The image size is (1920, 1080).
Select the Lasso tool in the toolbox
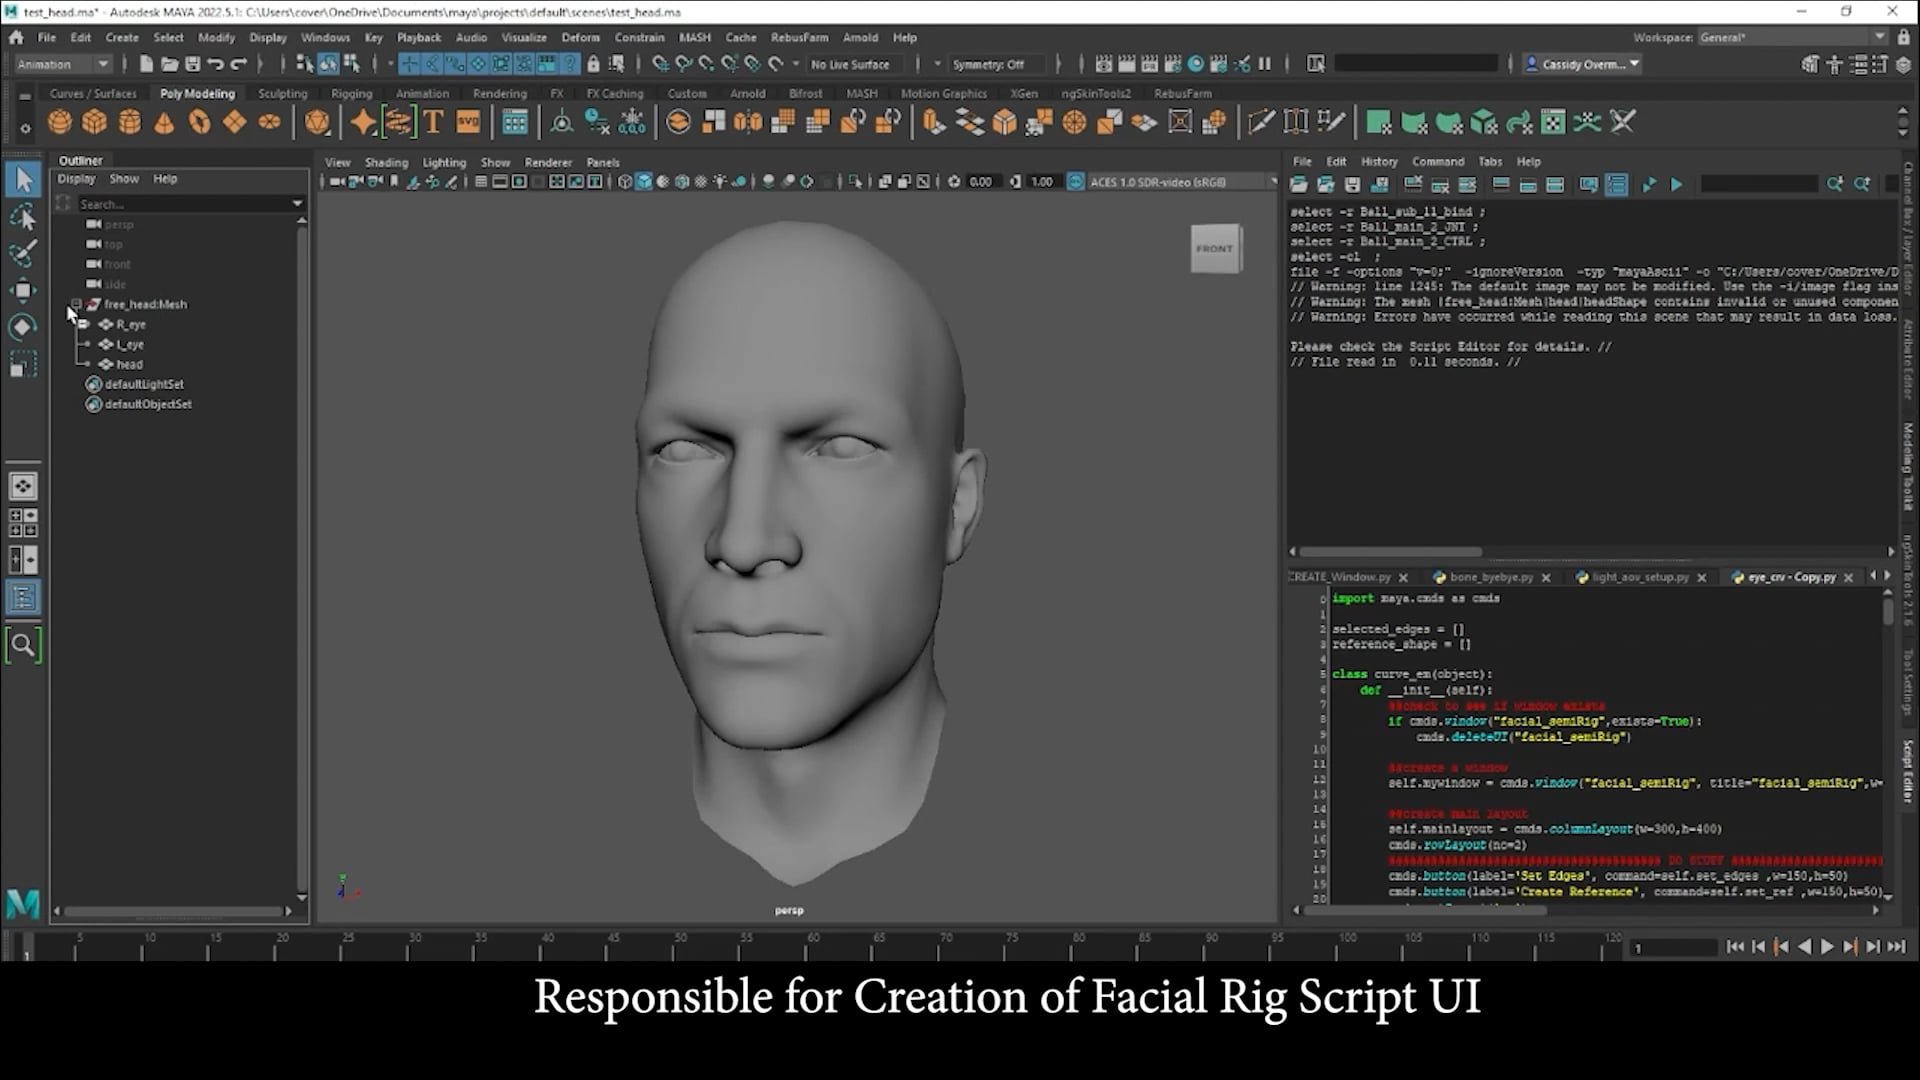point(24,217)
